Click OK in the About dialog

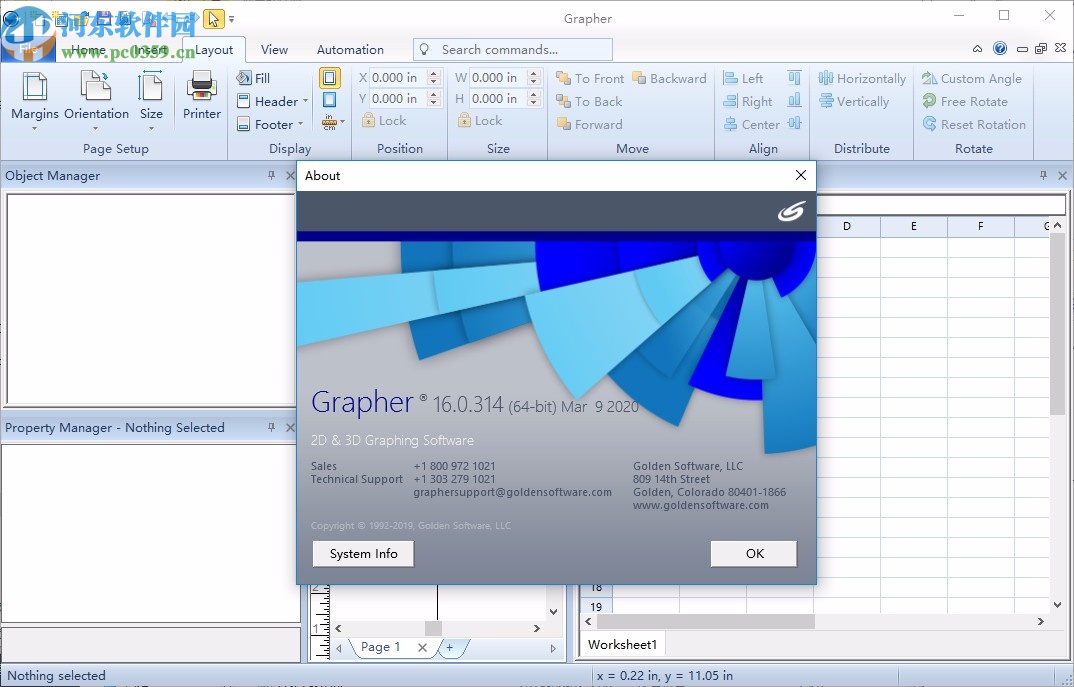[x=753, y=553]
